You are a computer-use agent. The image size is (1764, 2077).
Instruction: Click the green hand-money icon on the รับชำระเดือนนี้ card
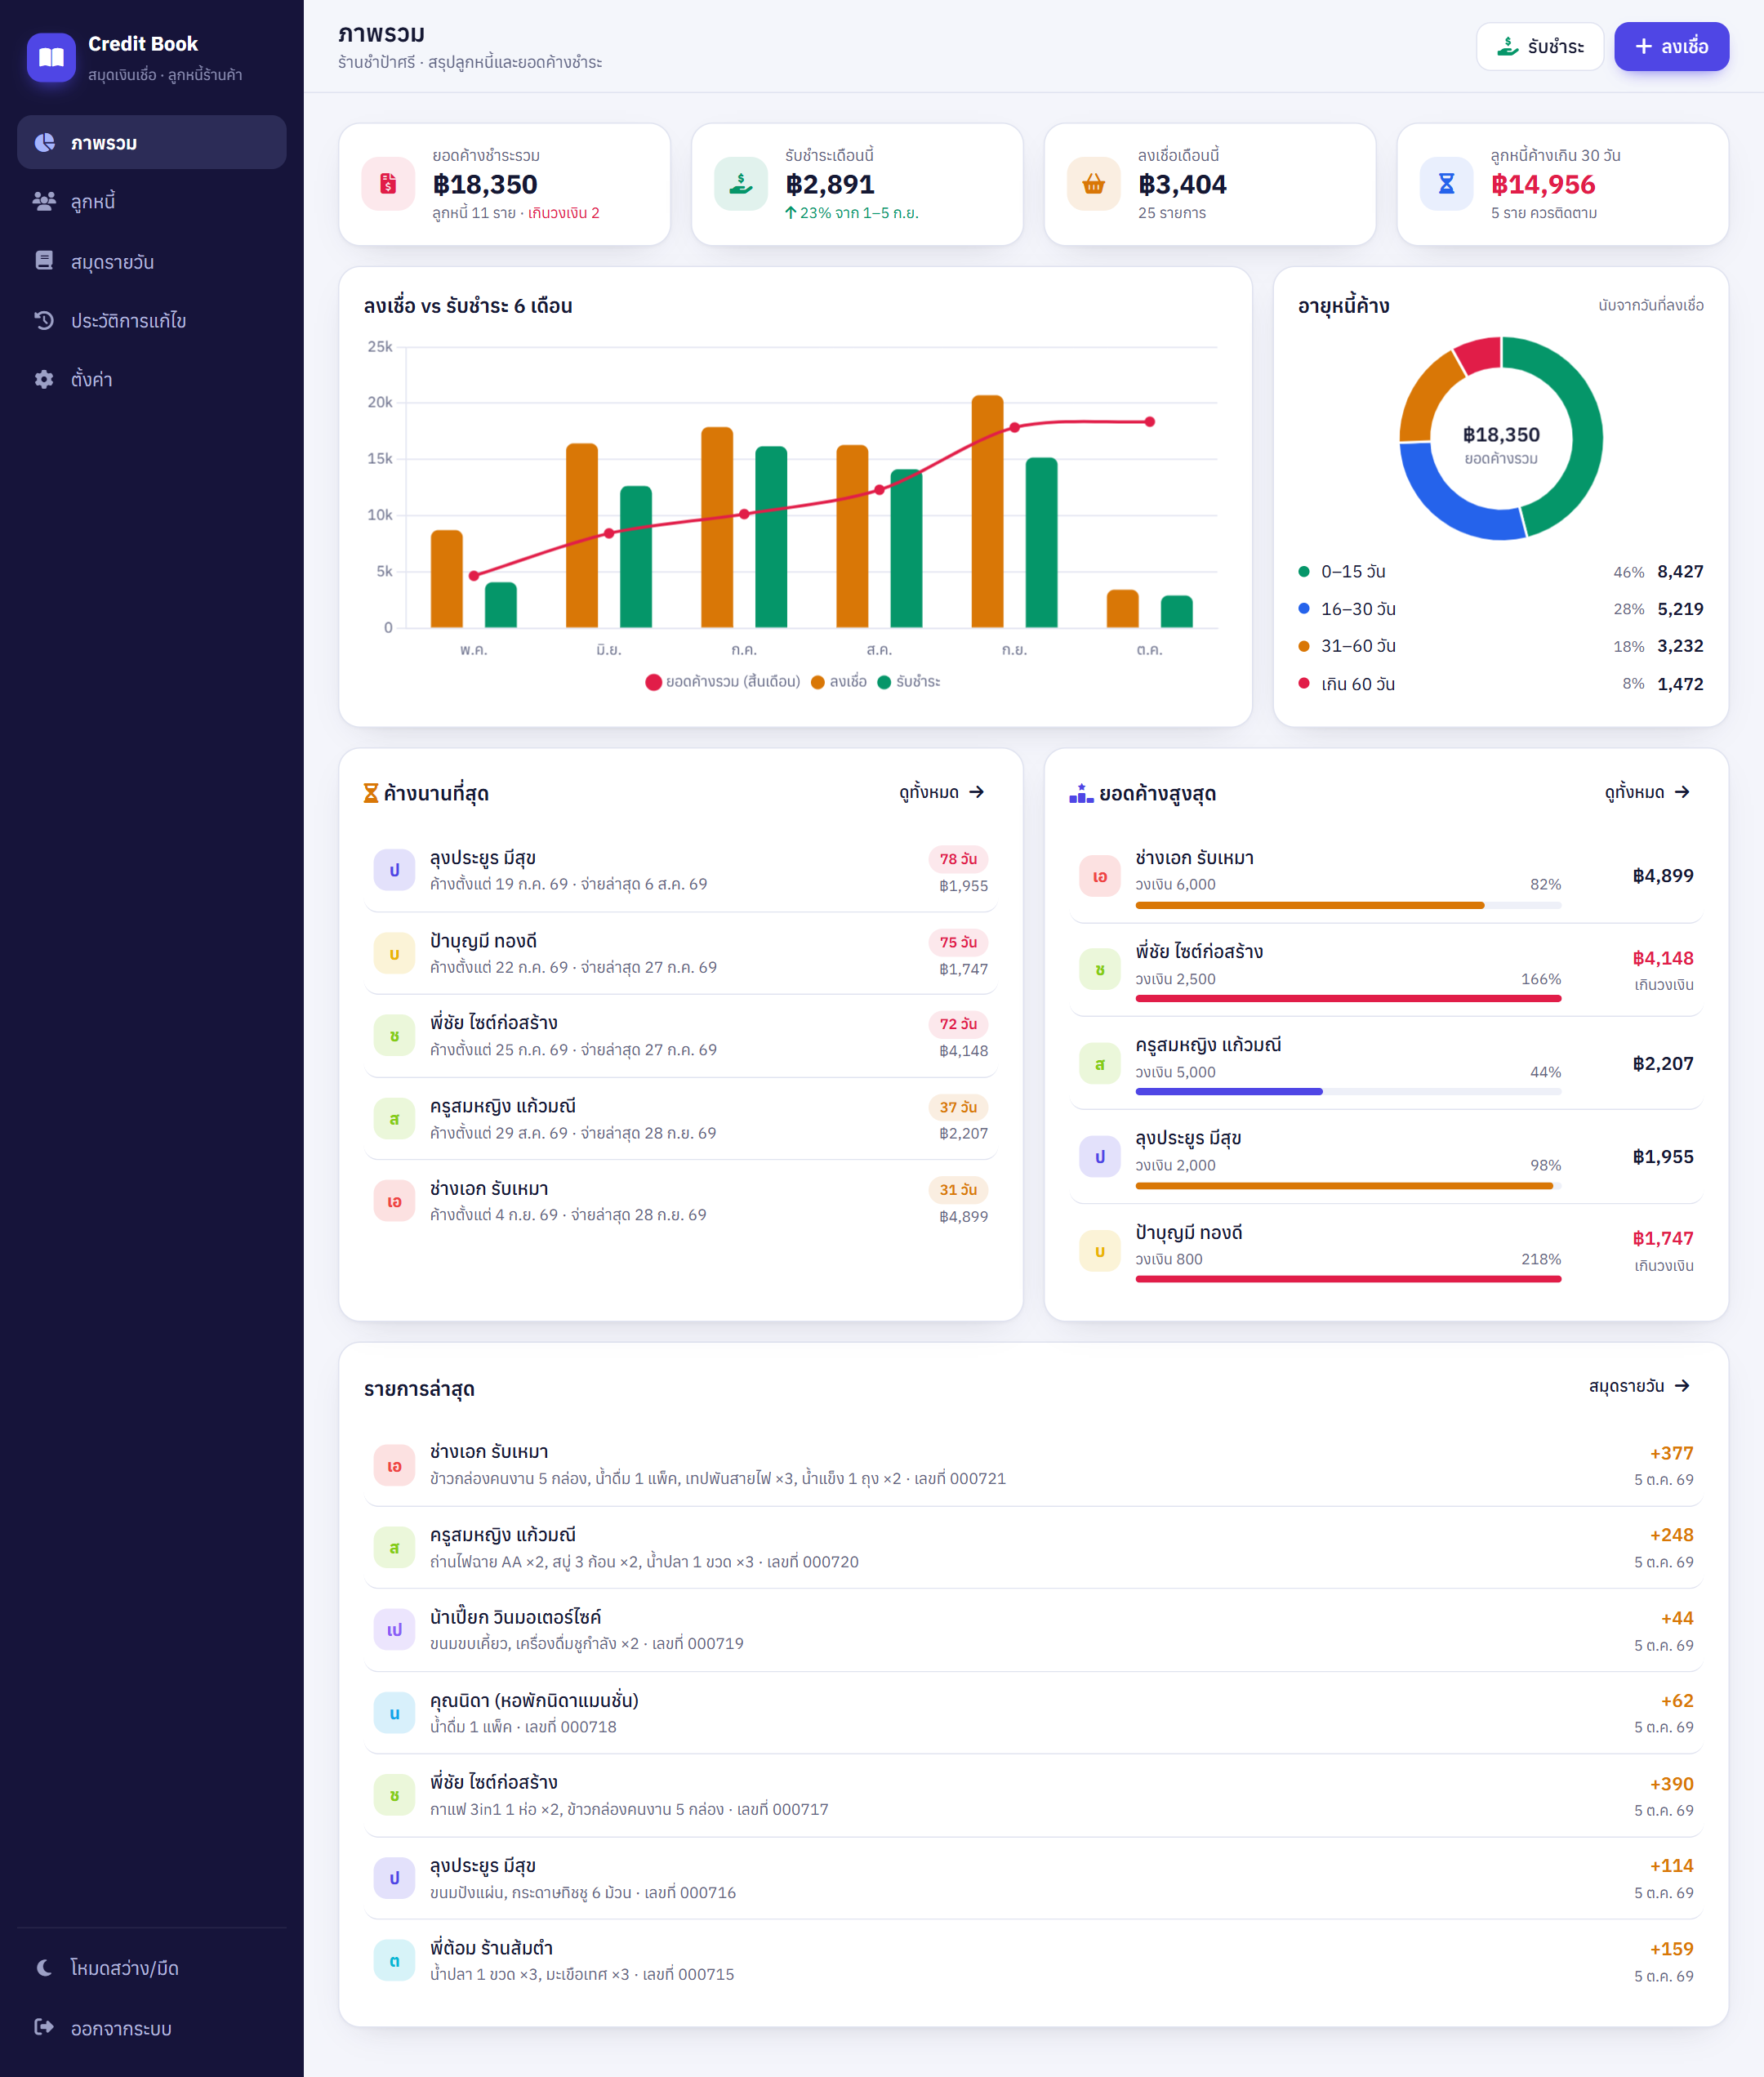click(x=741, y=184)
